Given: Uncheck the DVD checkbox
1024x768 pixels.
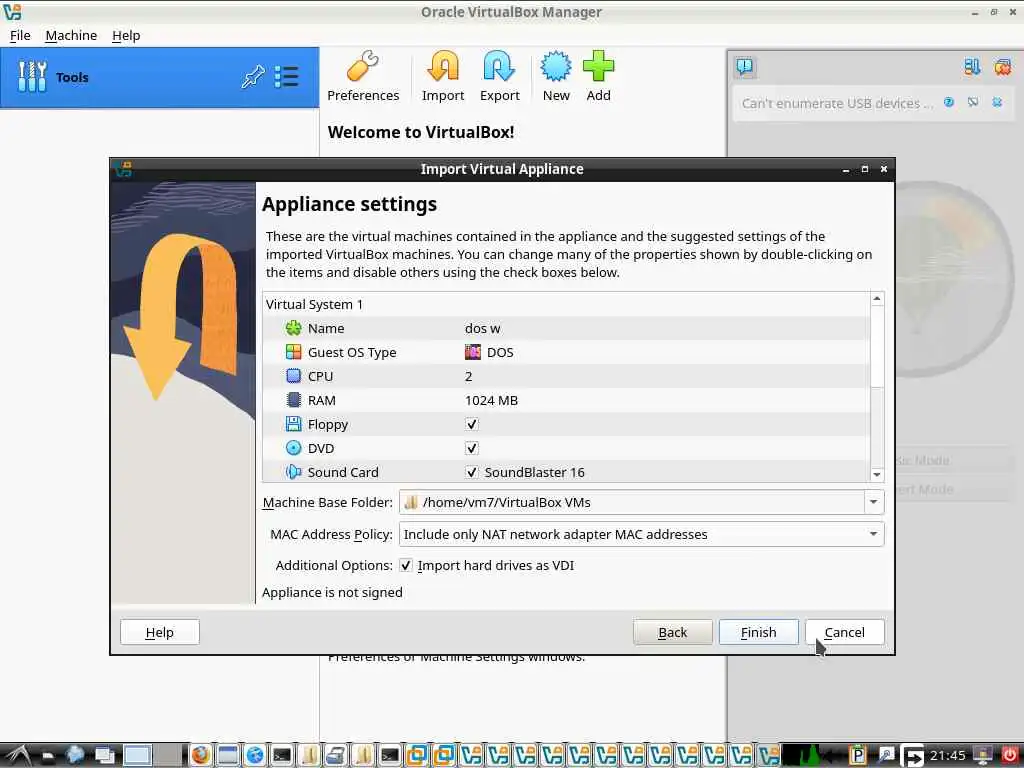Looking at the screenshot, I should pyautogui.click(x=472, y=448).
